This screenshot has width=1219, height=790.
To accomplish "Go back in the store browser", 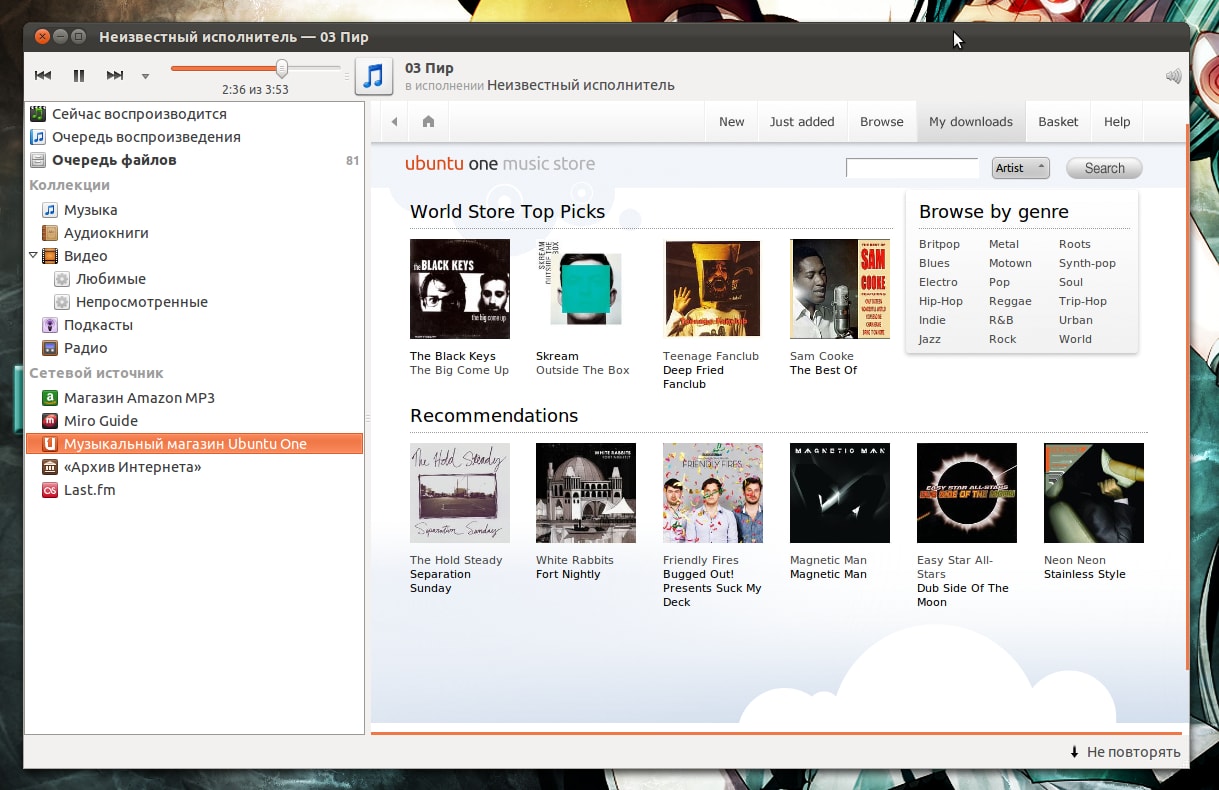I will click(394, 122).
